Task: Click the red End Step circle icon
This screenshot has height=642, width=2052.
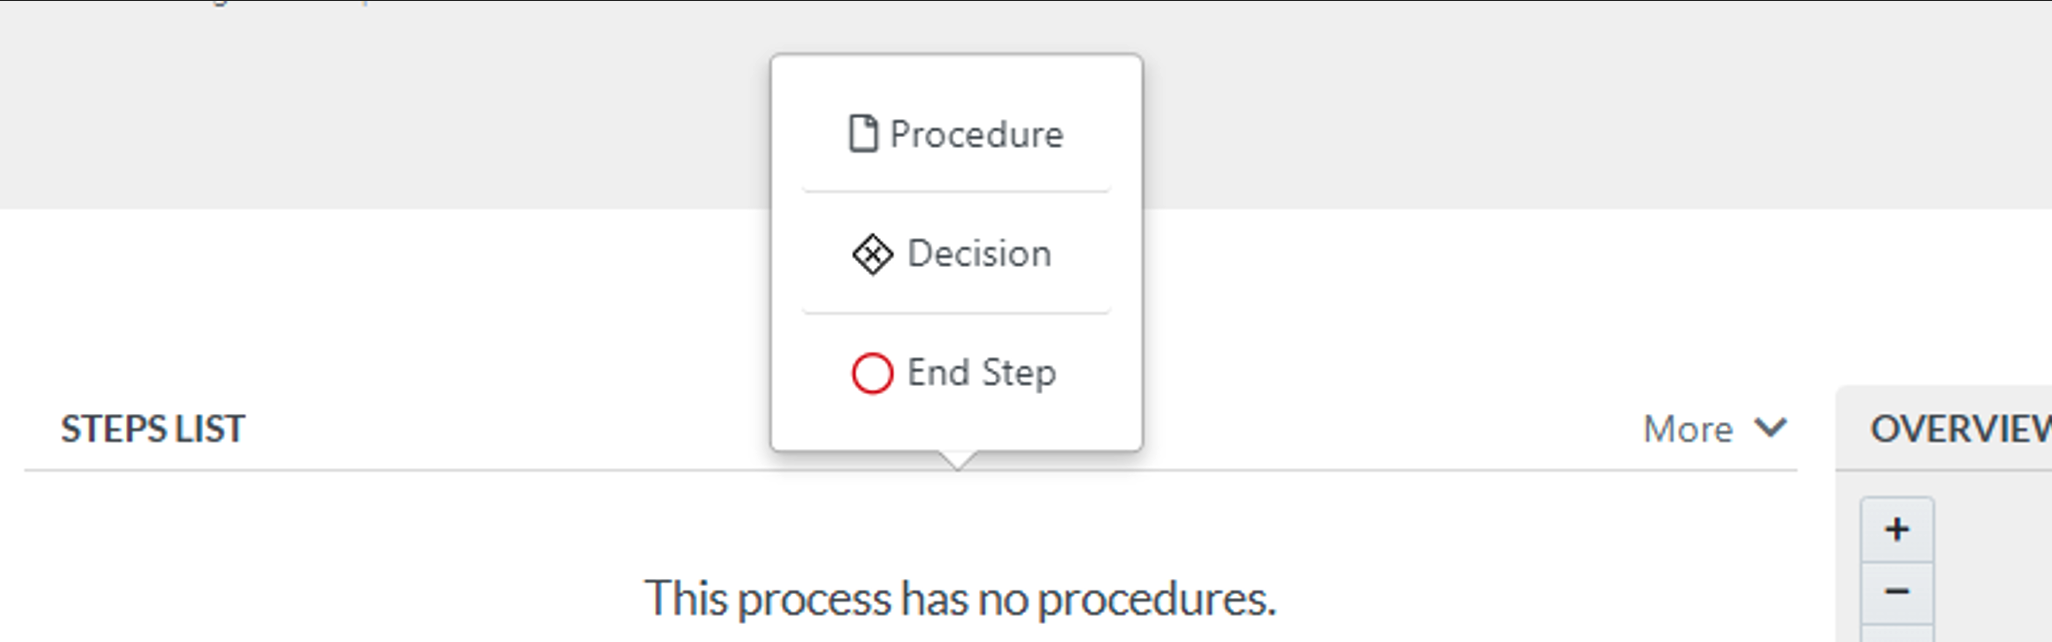Action: coord(872,373)
